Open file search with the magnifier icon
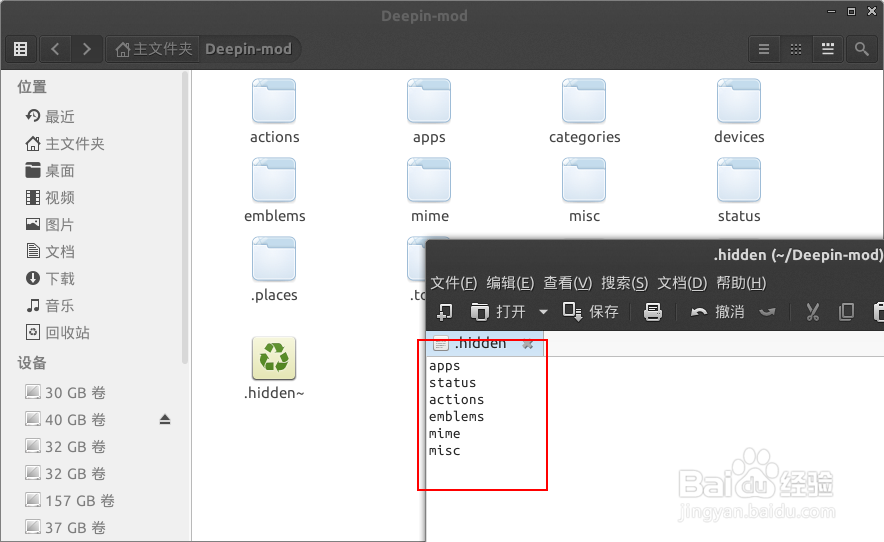The width and height of the screenshot is (884, 542). pyautogui.click(x=861, y=49)
